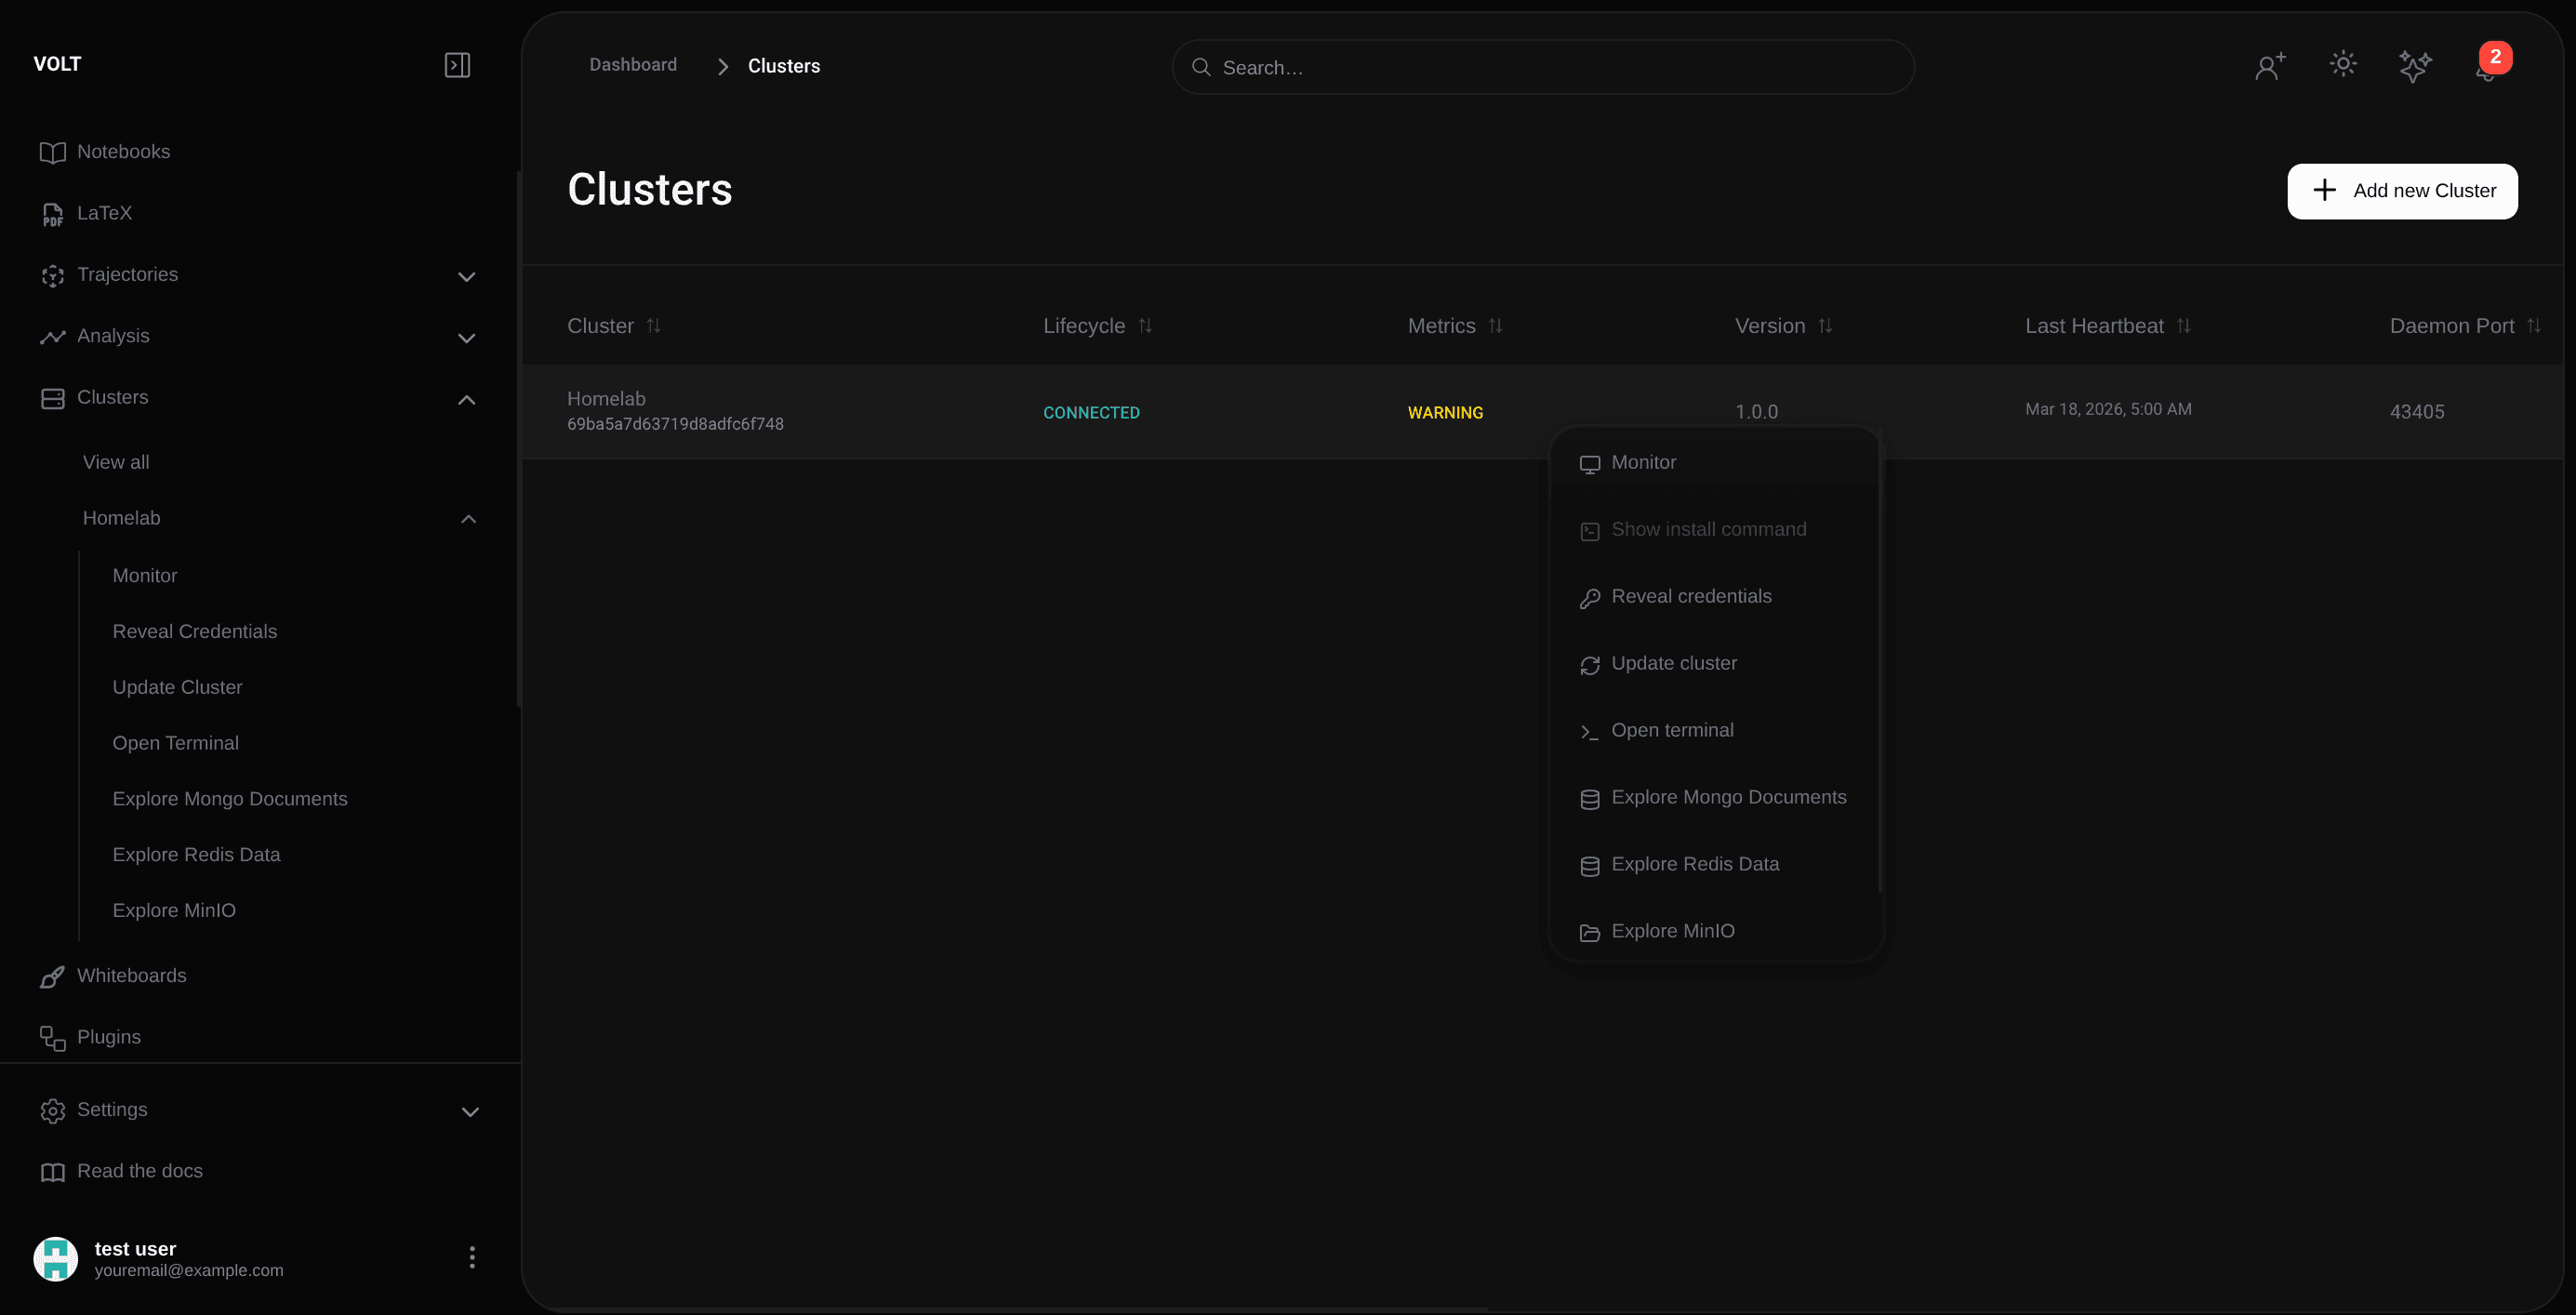Click the invite user icon in the header
2576x1315 pixels.
click(2269, 65)
